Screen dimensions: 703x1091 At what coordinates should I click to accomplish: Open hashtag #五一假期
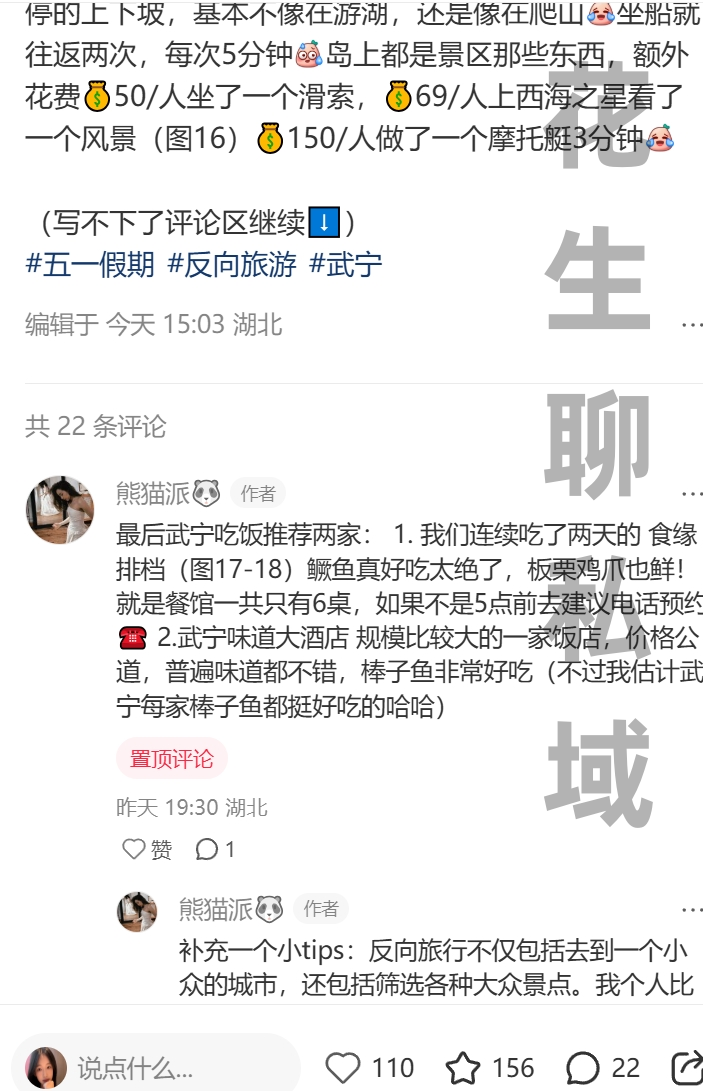(x=90, y=265)
